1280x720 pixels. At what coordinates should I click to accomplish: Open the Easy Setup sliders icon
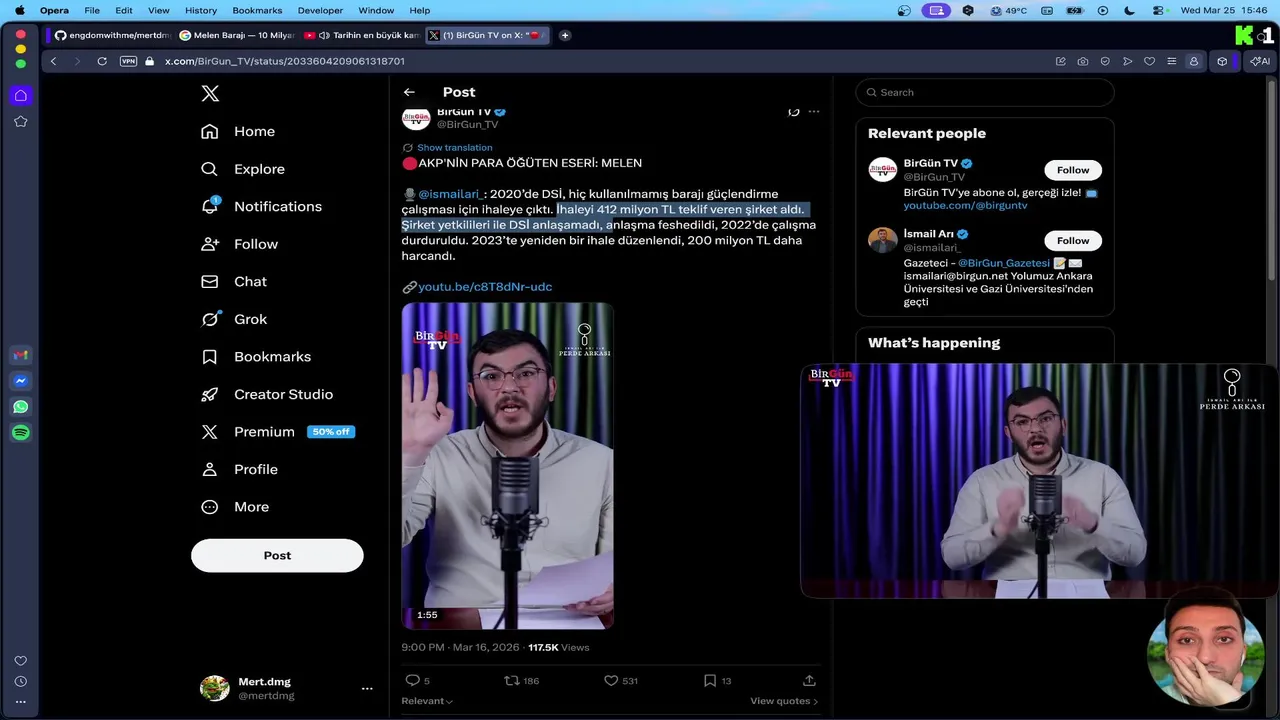[1171, 61]
